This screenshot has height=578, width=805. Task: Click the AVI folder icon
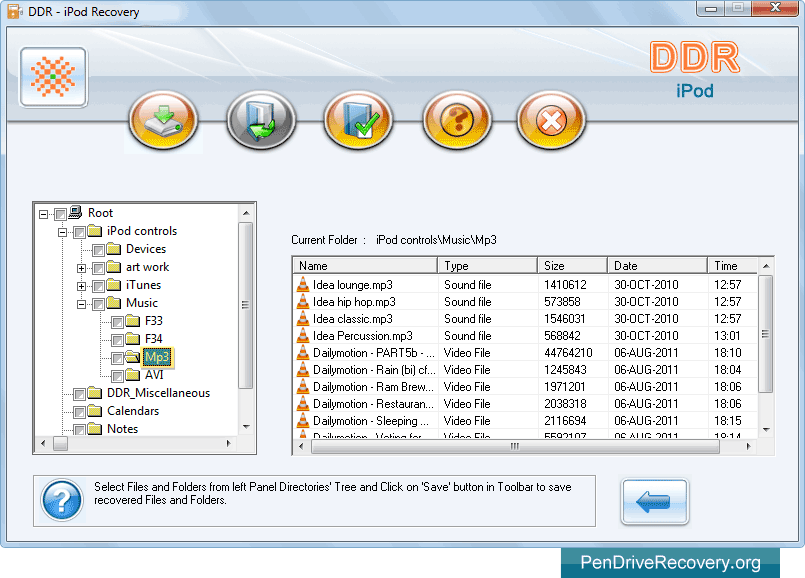coord(132,375)
